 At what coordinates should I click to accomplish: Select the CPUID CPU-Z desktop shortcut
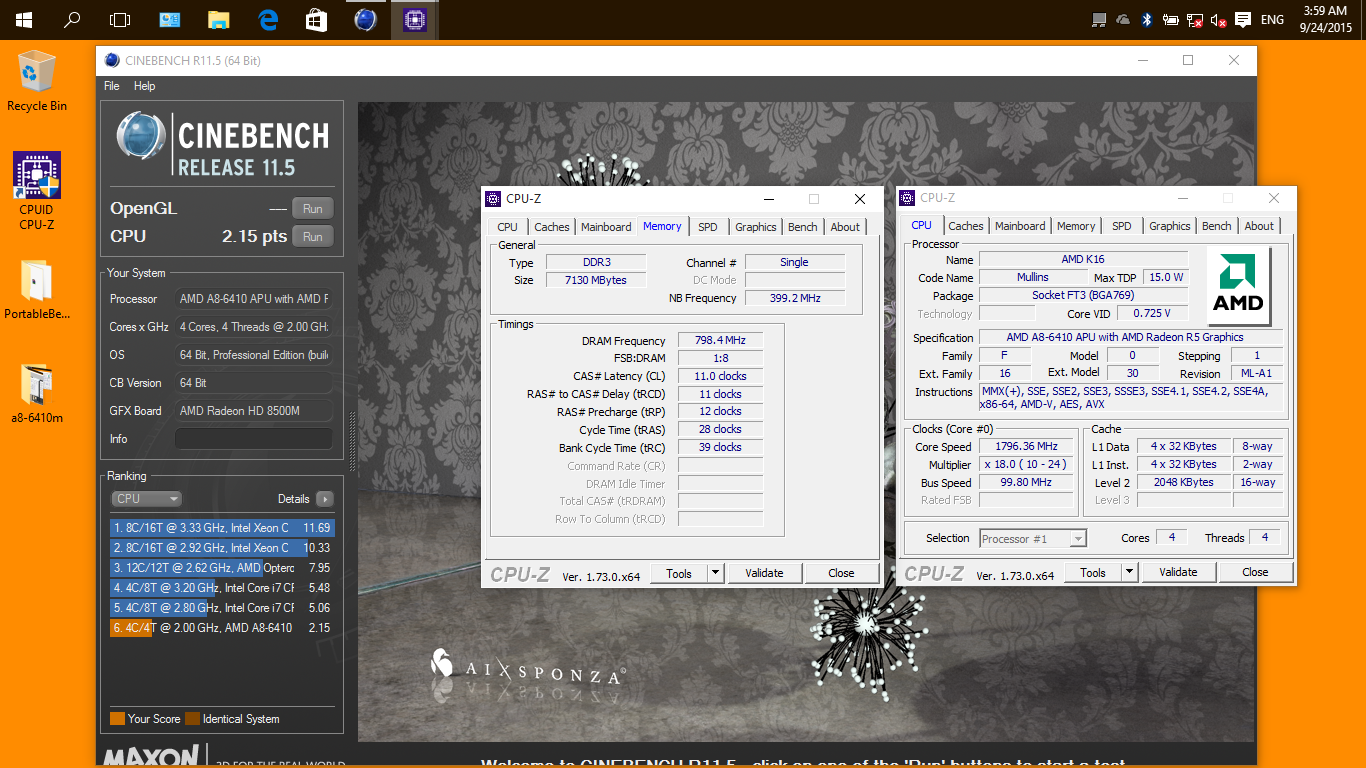(37, 191)
